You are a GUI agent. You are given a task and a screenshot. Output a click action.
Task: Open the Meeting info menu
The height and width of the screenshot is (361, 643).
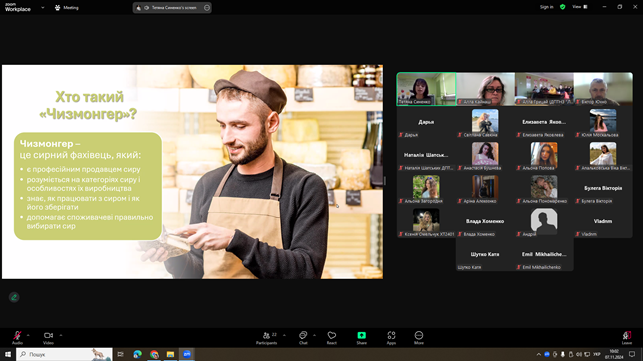point(66,7)
